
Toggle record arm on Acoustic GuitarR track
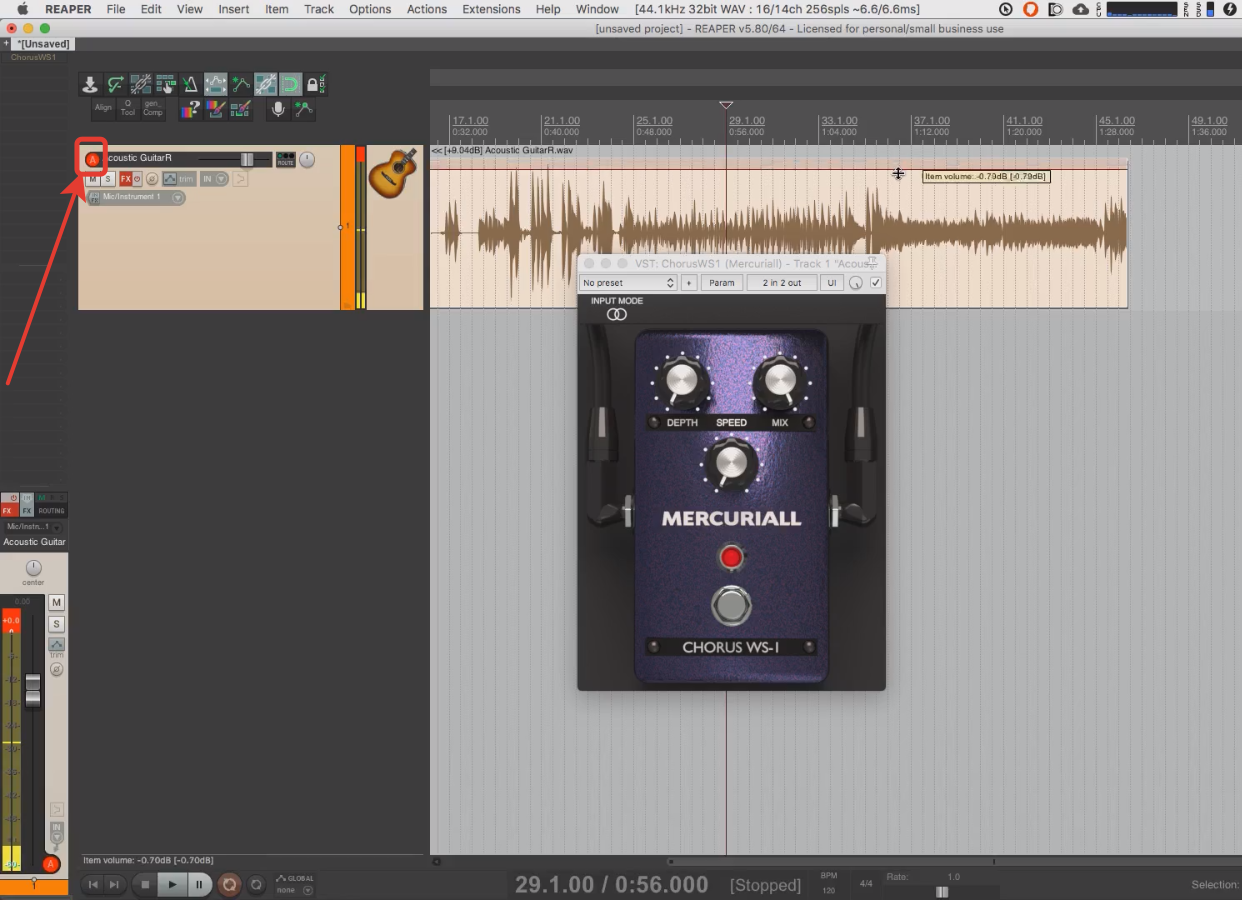click(93, 159)
